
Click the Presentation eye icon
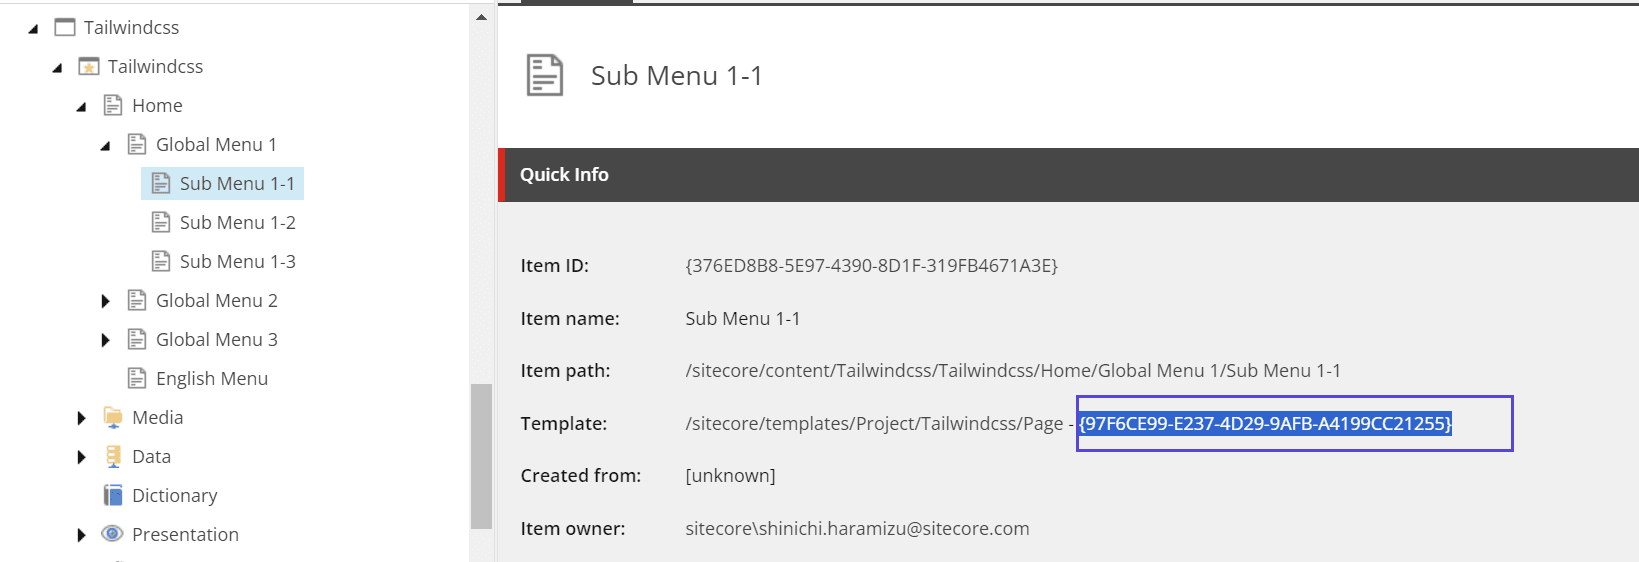[x=113, y=534]
